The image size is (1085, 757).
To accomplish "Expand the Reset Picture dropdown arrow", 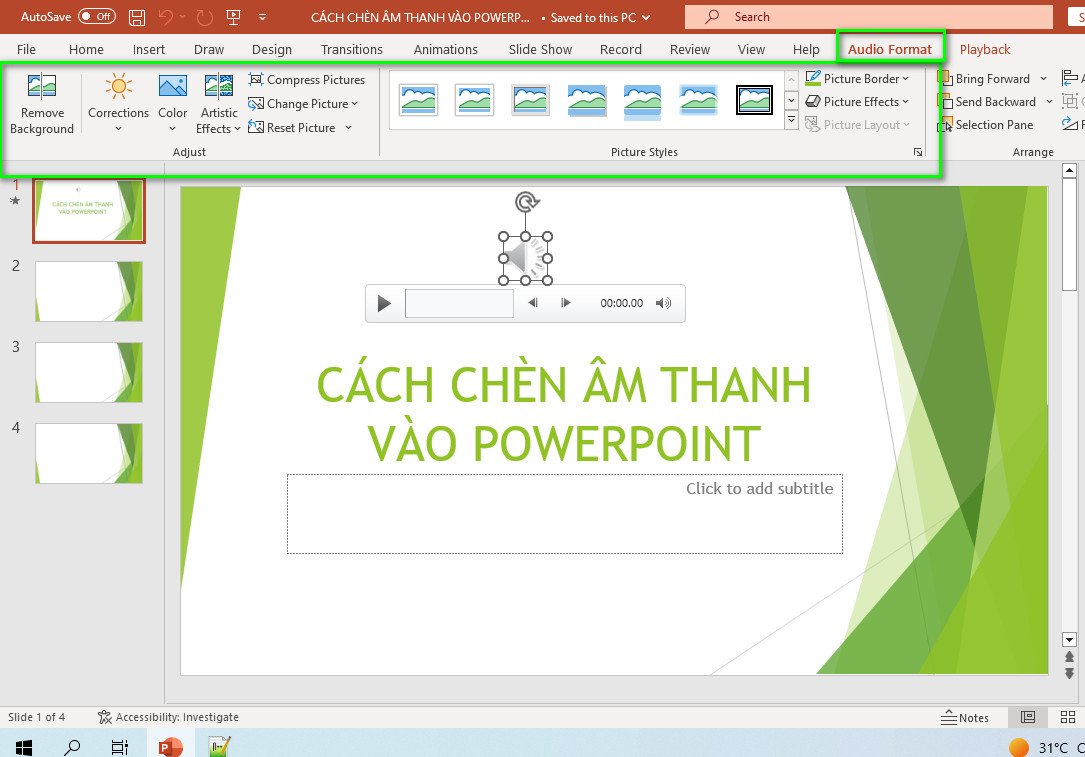I will [348, 127].
